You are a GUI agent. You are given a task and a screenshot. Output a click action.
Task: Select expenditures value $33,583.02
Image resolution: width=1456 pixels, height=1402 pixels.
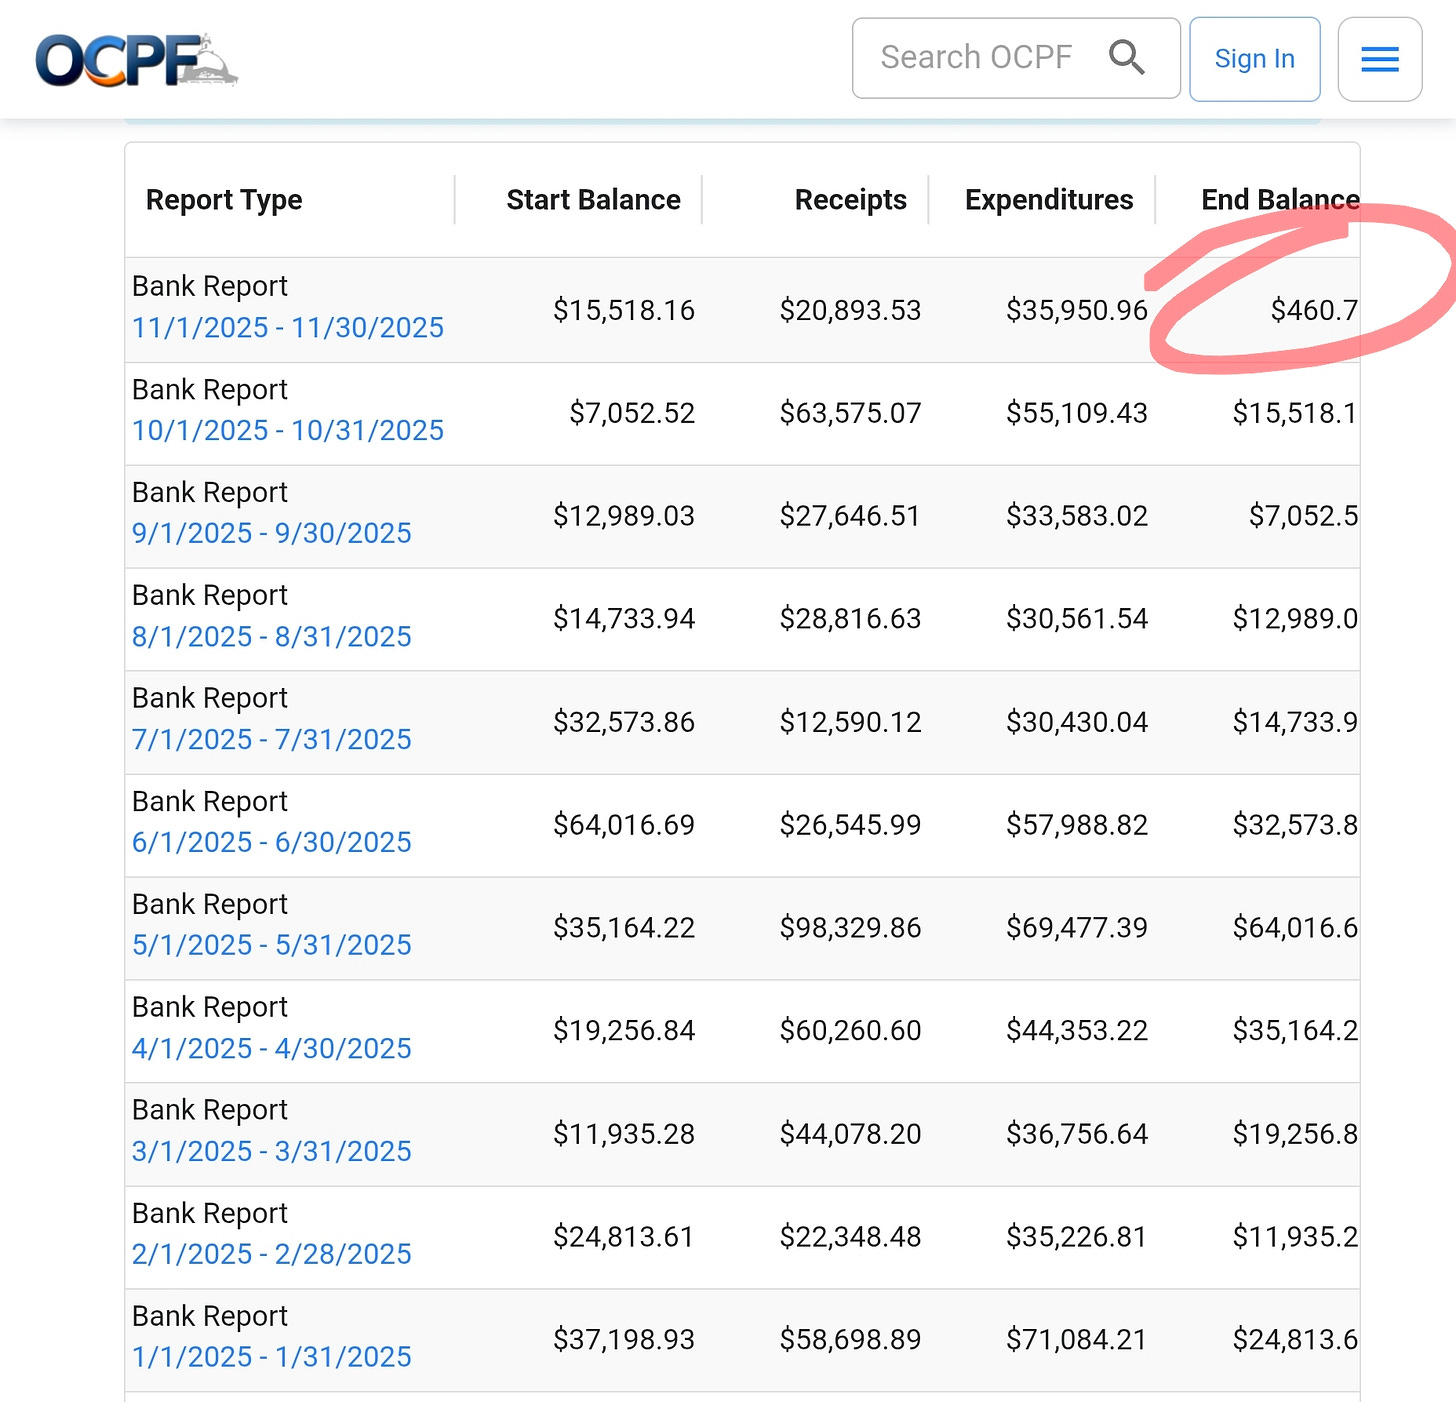pos(1077,516)
